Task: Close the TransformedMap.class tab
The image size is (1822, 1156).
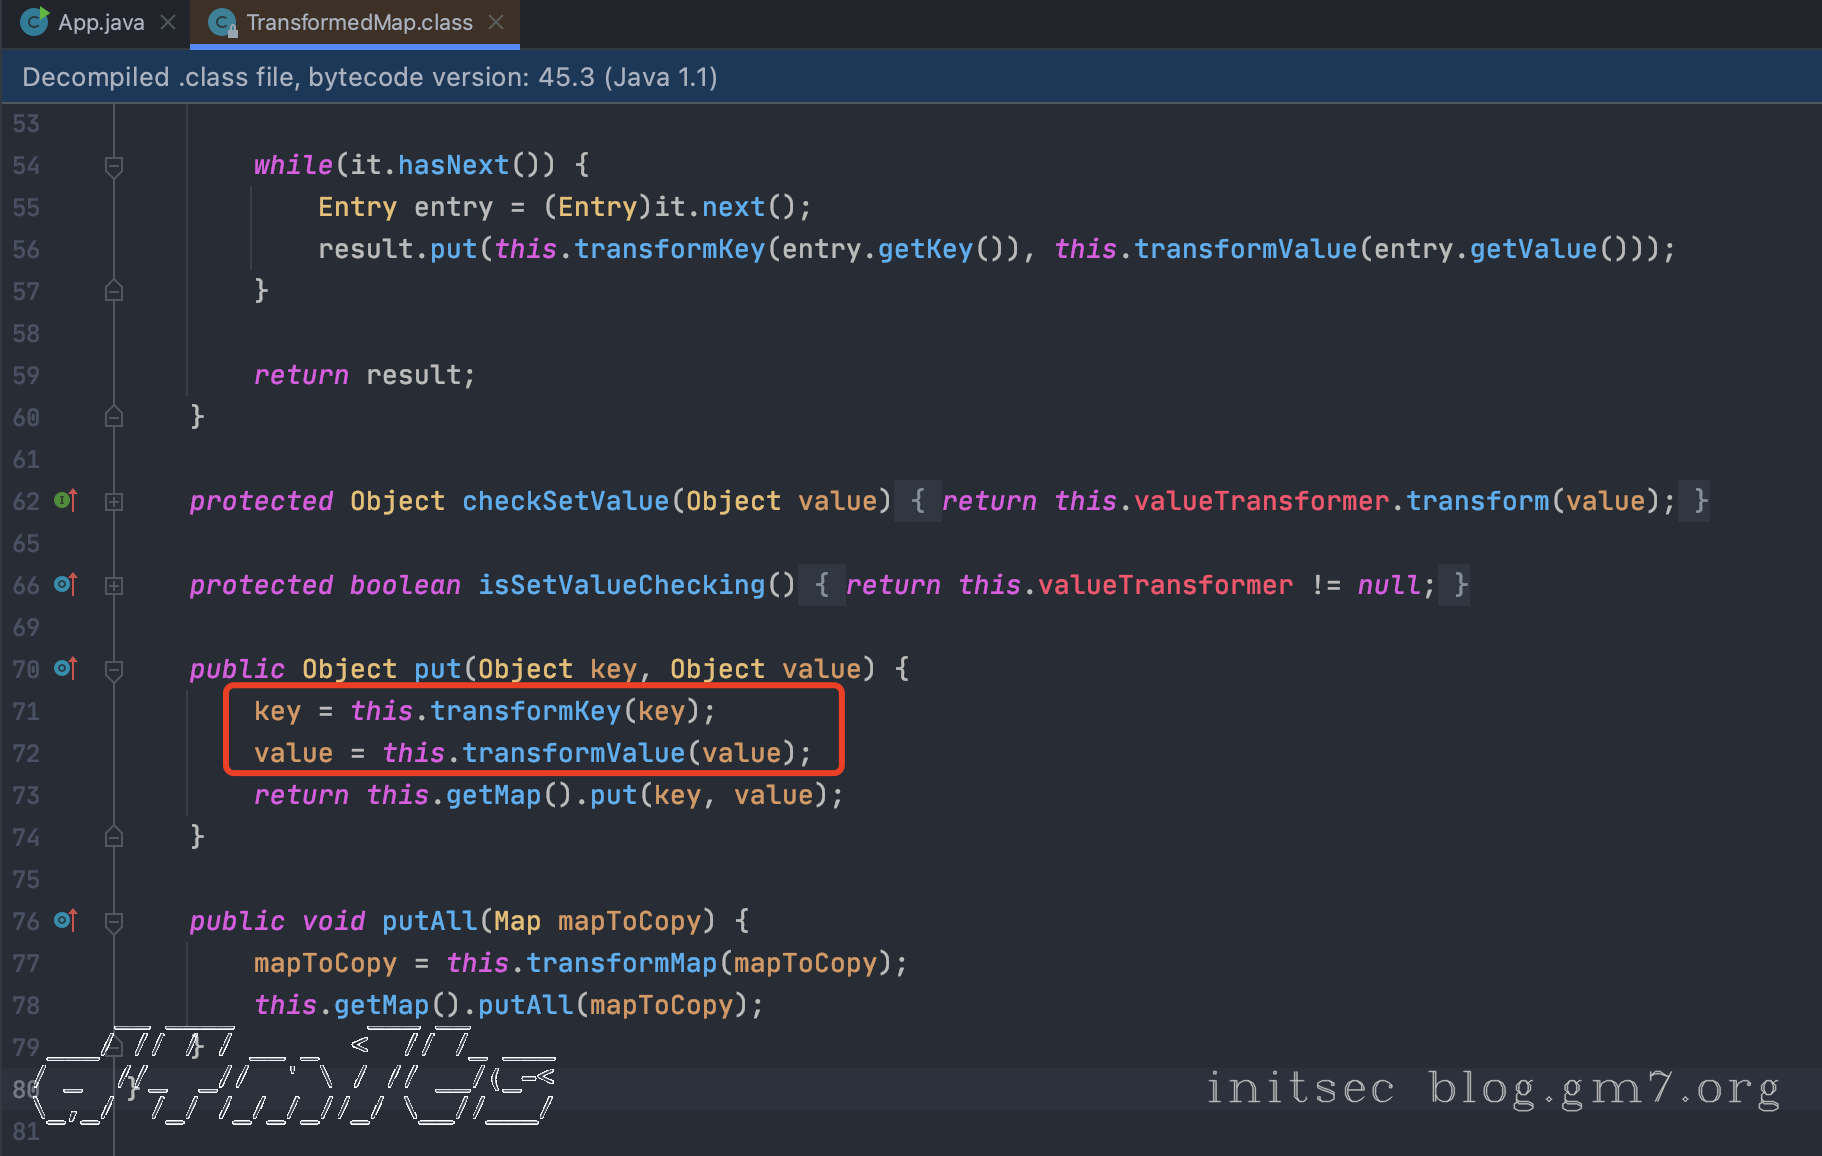Action: 496,22
